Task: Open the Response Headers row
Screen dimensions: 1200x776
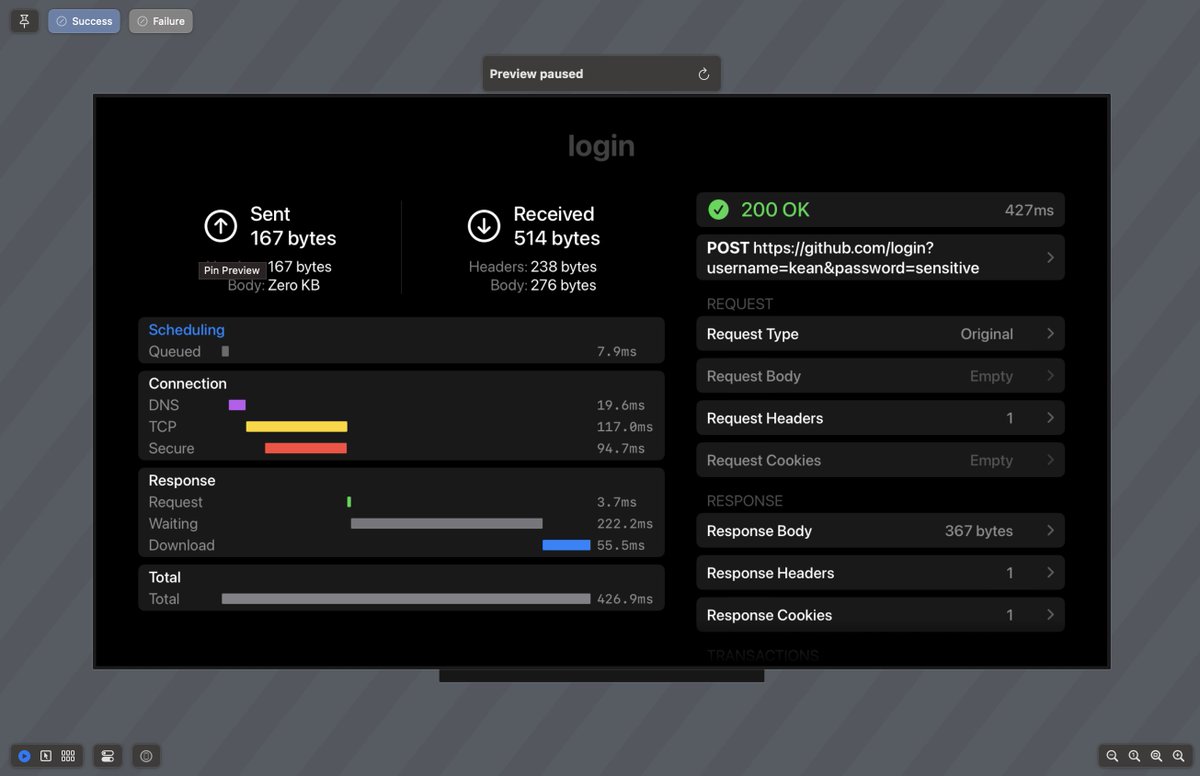Action: point(880,573)
